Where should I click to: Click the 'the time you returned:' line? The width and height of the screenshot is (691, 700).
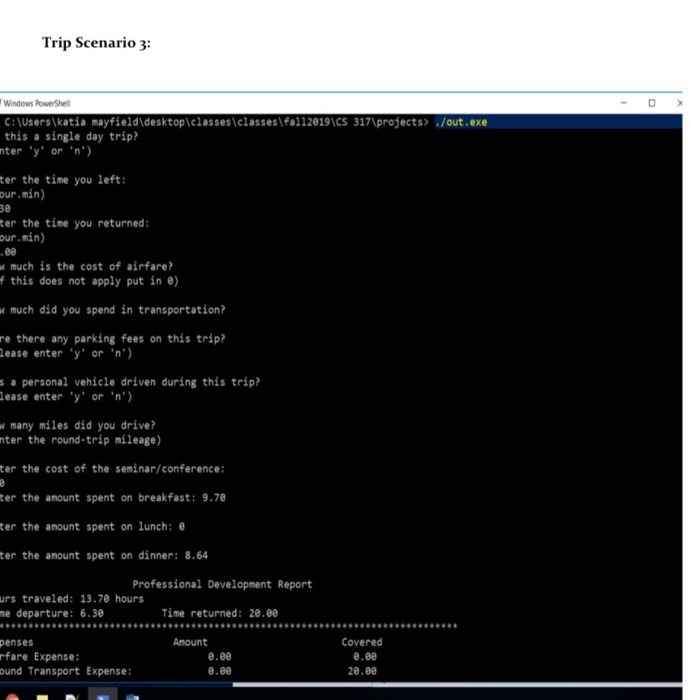point(86,223)
